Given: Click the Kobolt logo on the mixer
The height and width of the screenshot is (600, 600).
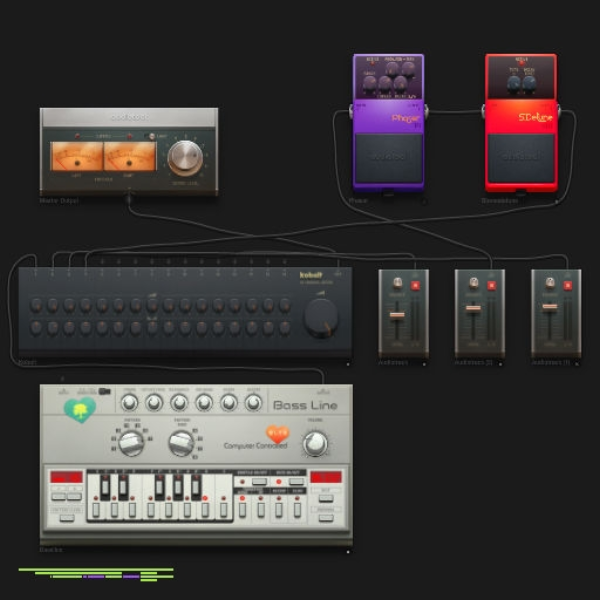Looking at the screenshot, I should coord(311,275).
